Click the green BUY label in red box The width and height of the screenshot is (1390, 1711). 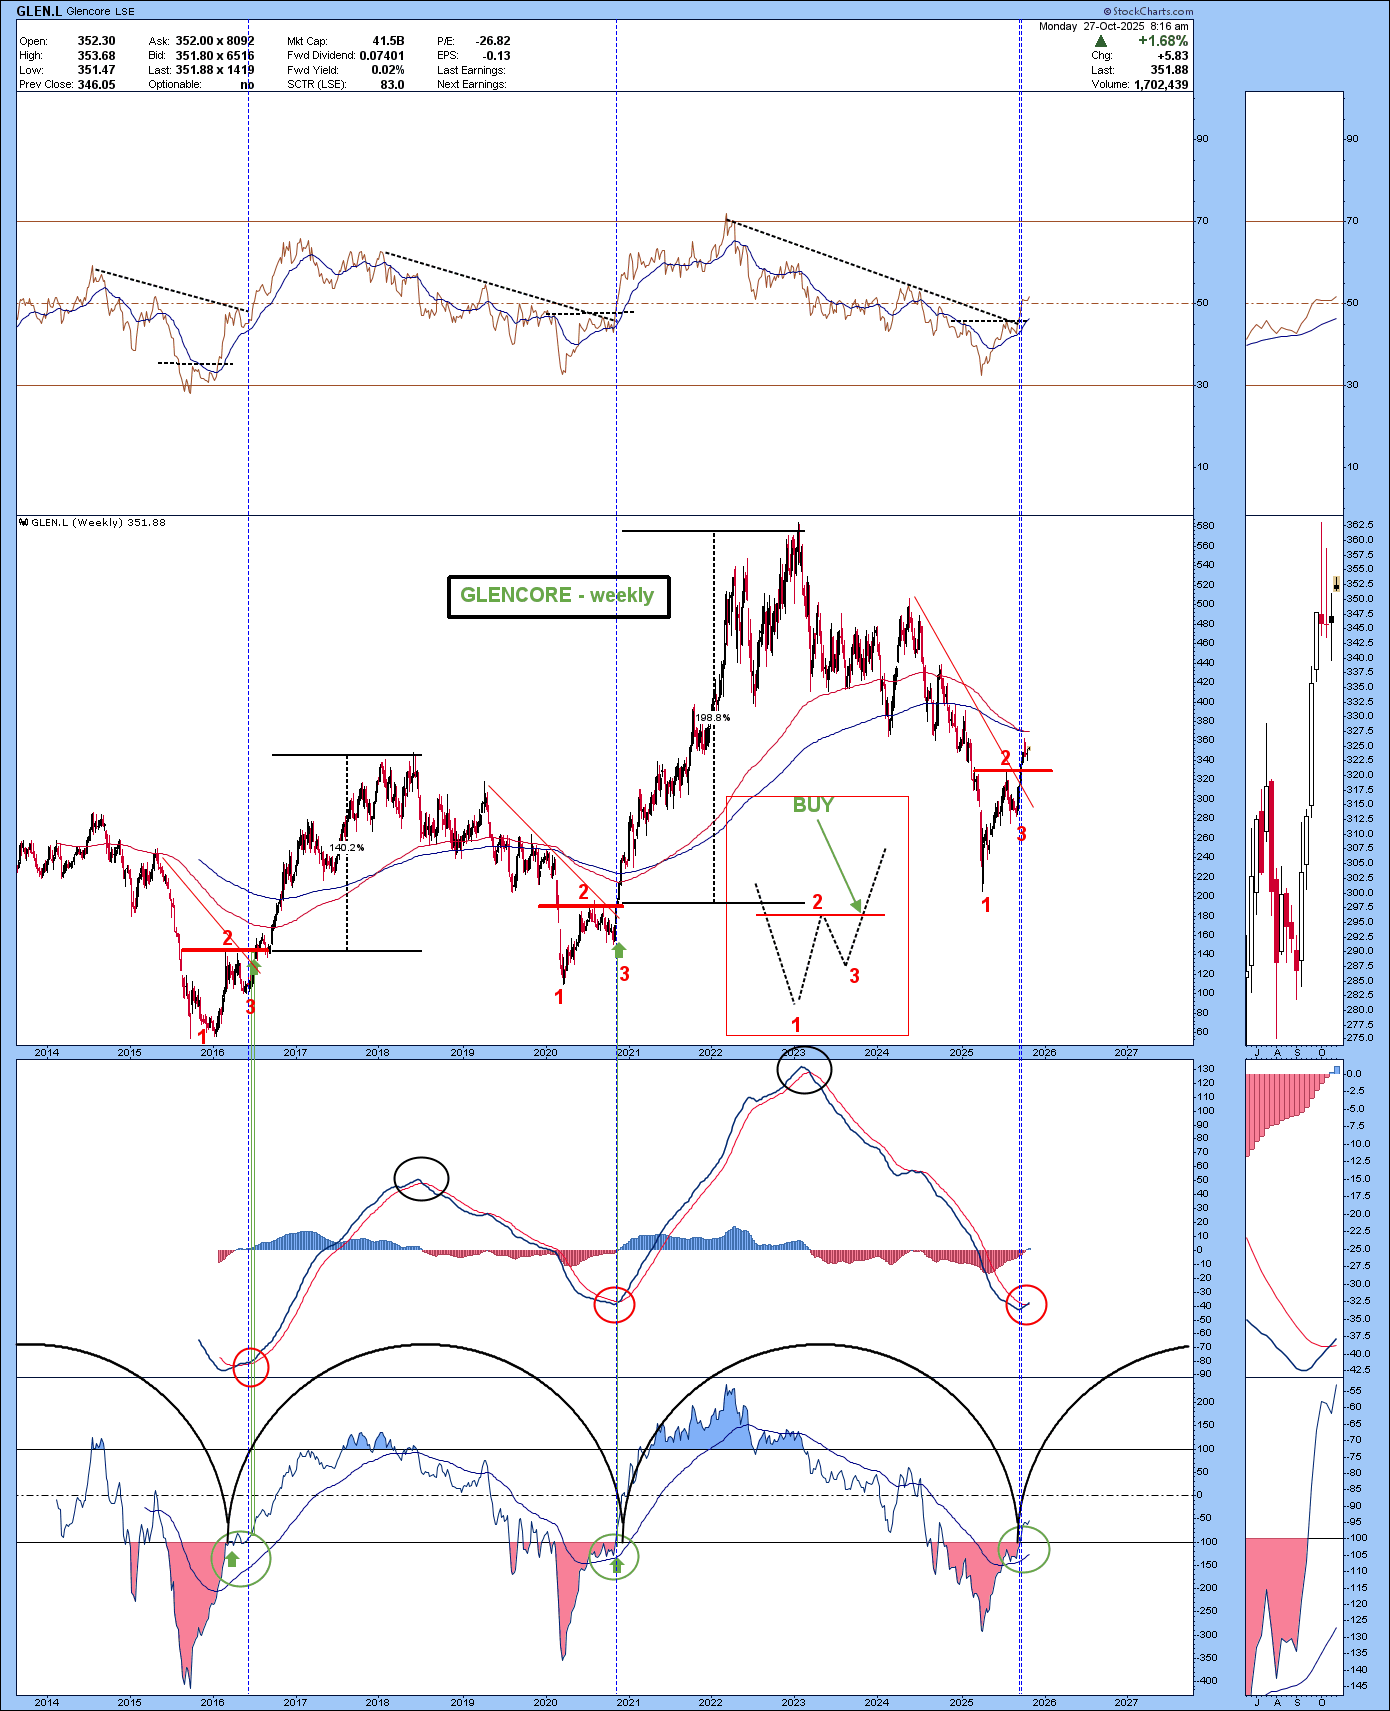pos(812,805)
